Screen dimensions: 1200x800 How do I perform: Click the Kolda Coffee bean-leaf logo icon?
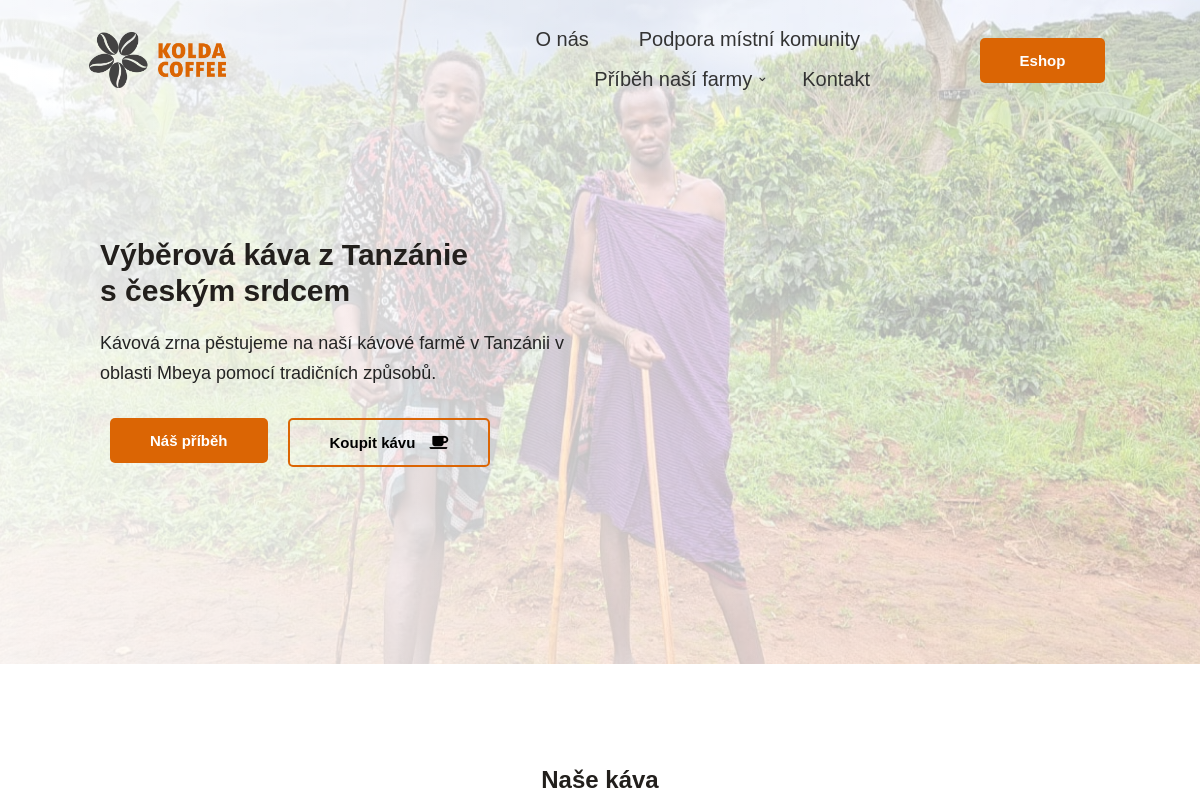pos(118,60)
